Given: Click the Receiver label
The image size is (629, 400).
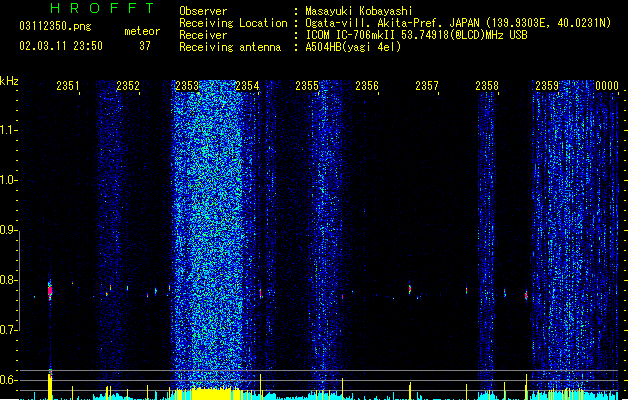Looking at the screenshot, I should coord(203,35).
